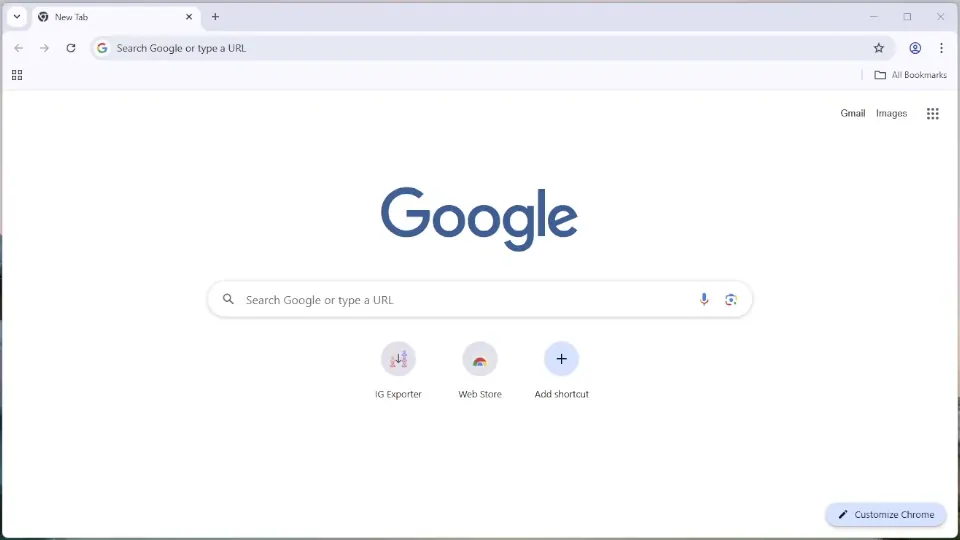960x540 pixels.
Task: Open Google apps grid launcher
Action: click(932, 113)
